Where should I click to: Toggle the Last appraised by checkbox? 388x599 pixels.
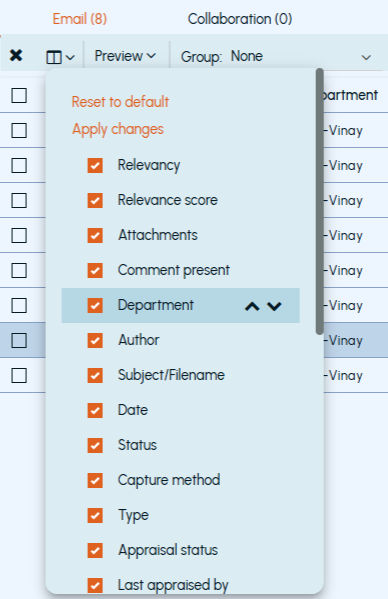(x=95, y=585)
